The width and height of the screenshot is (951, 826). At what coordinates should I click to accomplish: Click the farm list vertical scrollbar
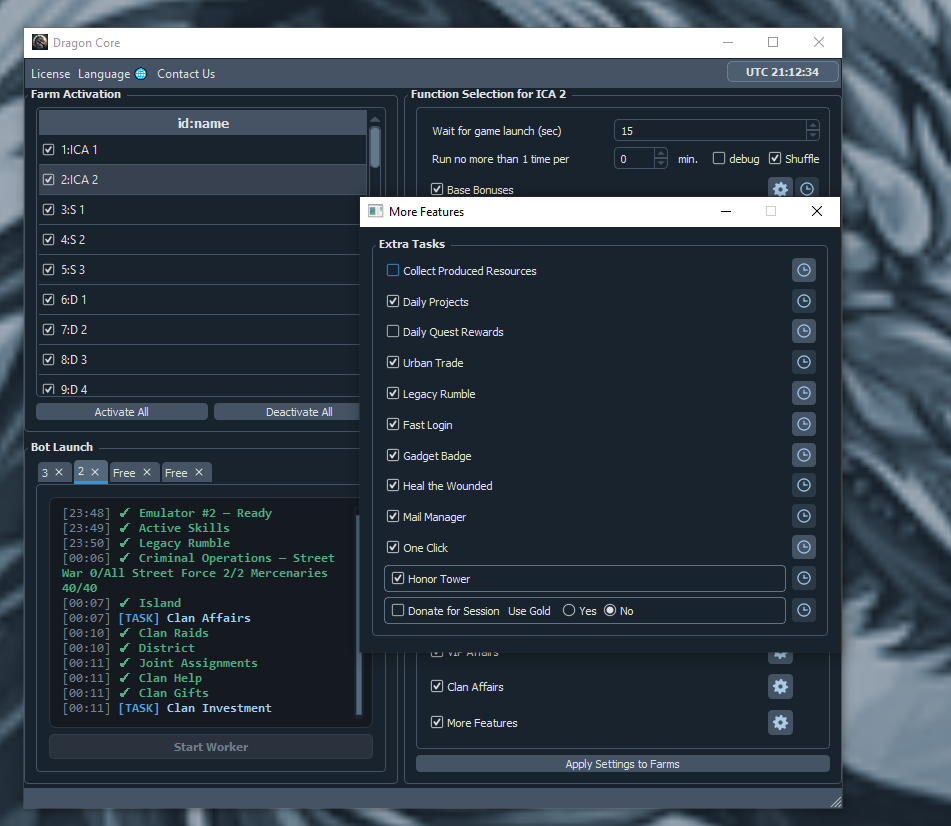coord(375,147)
